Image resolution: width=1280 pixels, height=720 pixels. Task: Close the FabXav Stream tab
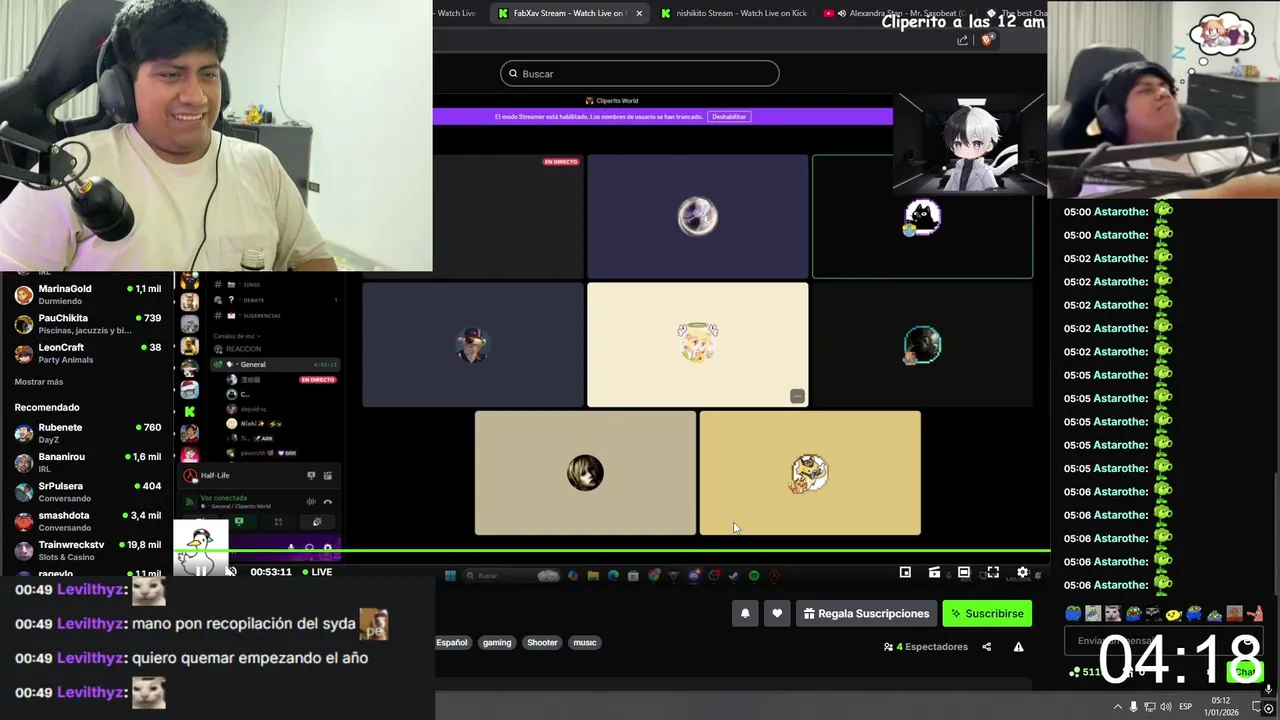click(x=639, y=13)
